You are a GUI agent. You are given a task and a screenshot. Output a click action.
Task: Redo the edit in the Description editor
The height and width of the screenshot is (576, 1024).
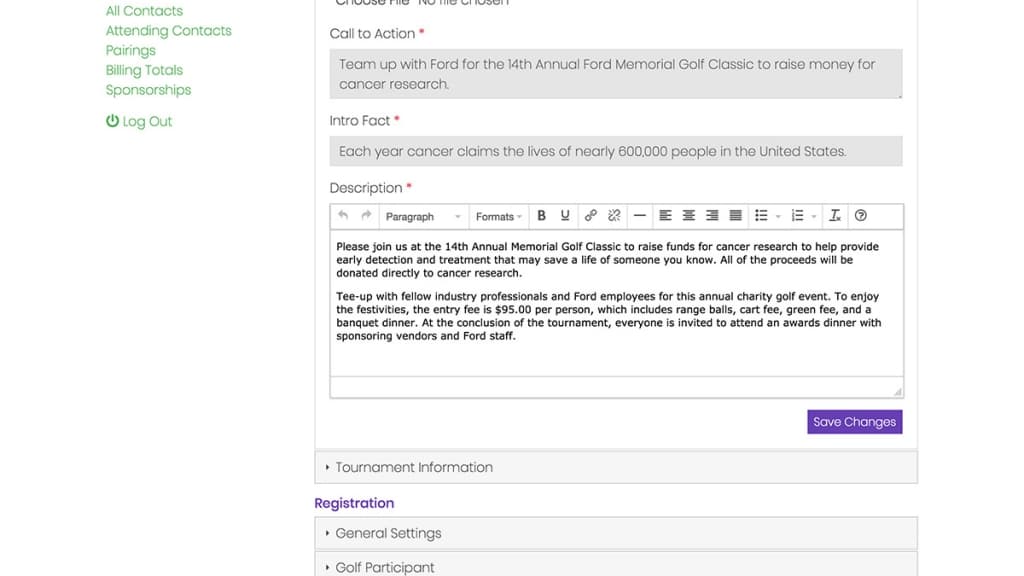[x=366, y=216]
